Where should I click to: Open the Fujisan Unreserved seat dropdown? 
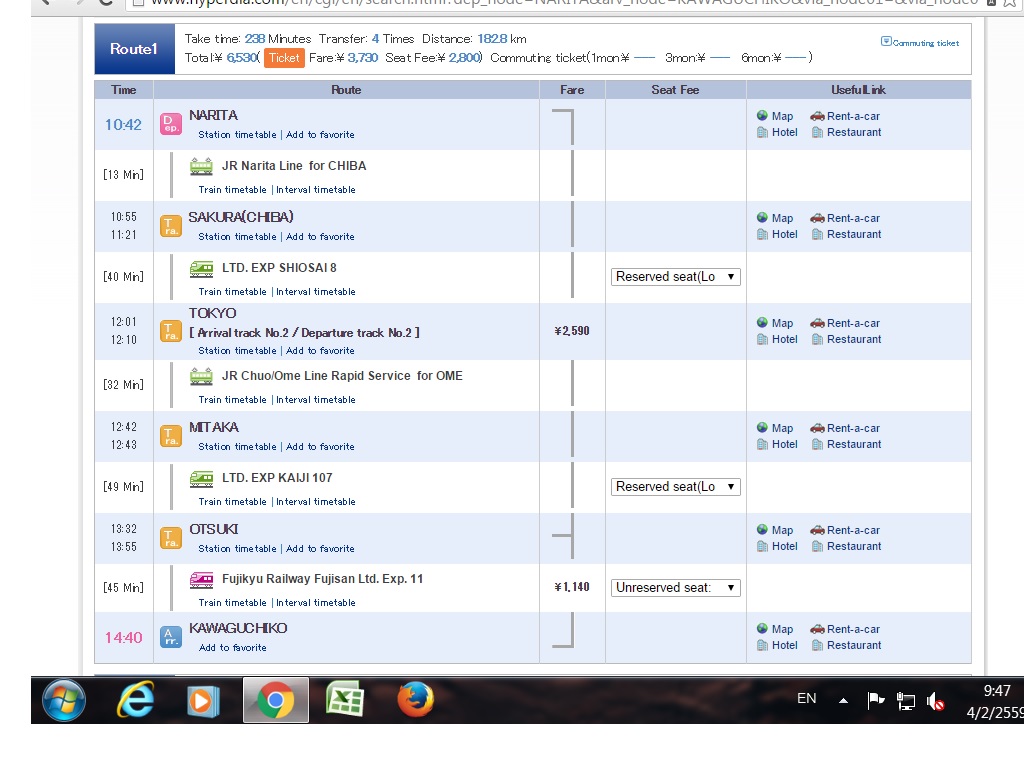pos(675,588)
